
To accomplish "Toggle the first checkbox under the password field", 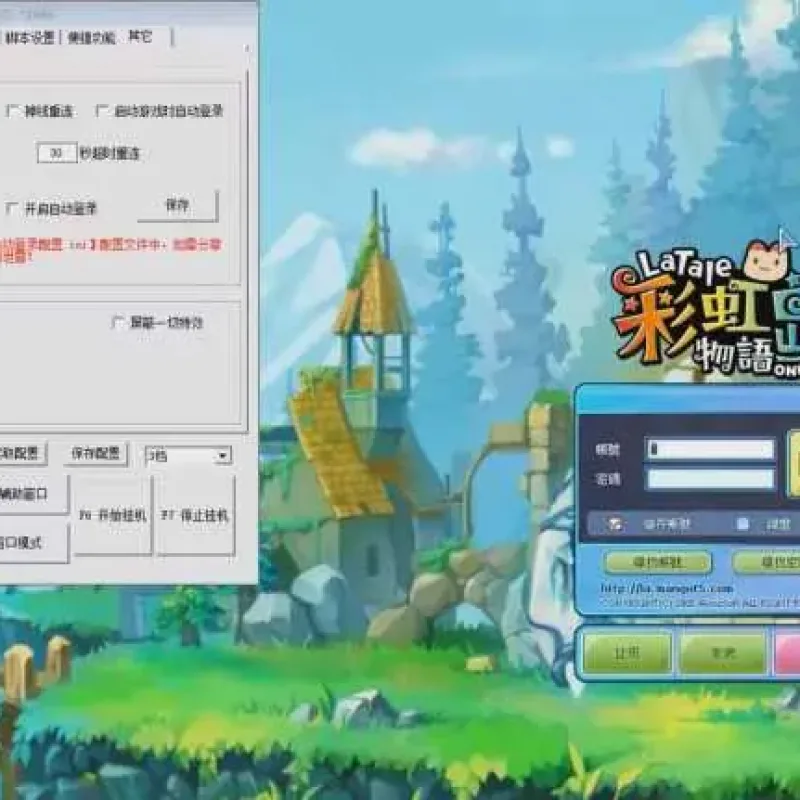I will (x=615, y=524).
